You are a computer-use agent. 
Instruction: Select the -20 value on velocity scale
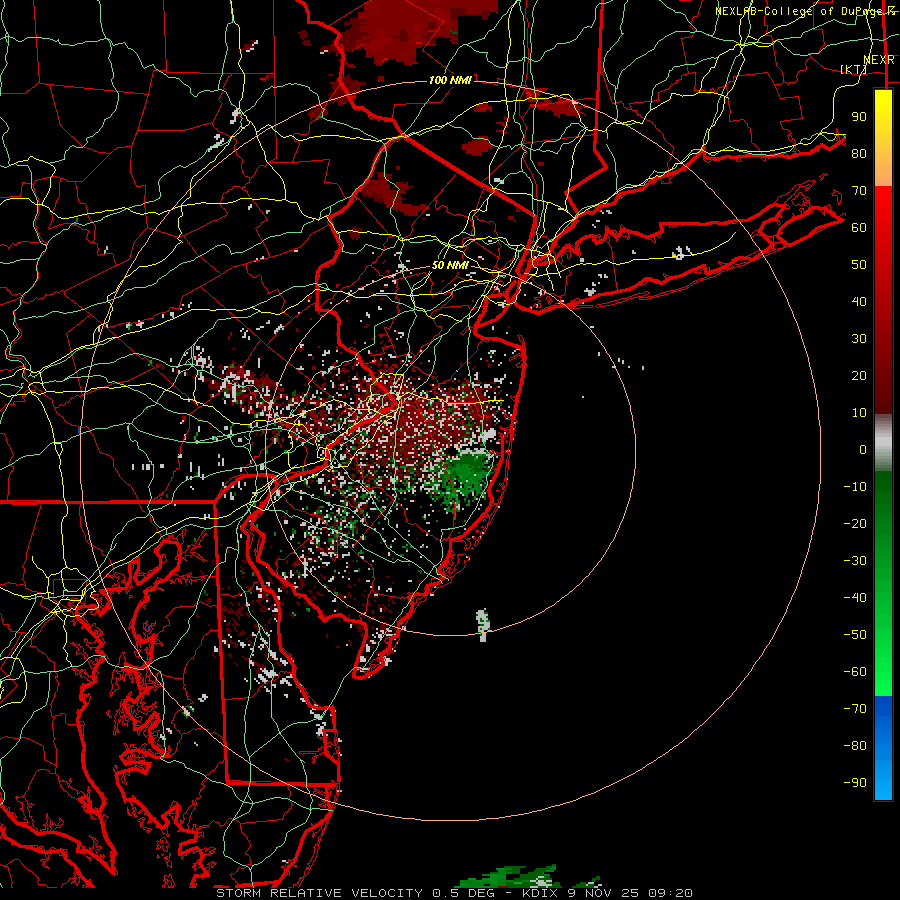[855, 523]
